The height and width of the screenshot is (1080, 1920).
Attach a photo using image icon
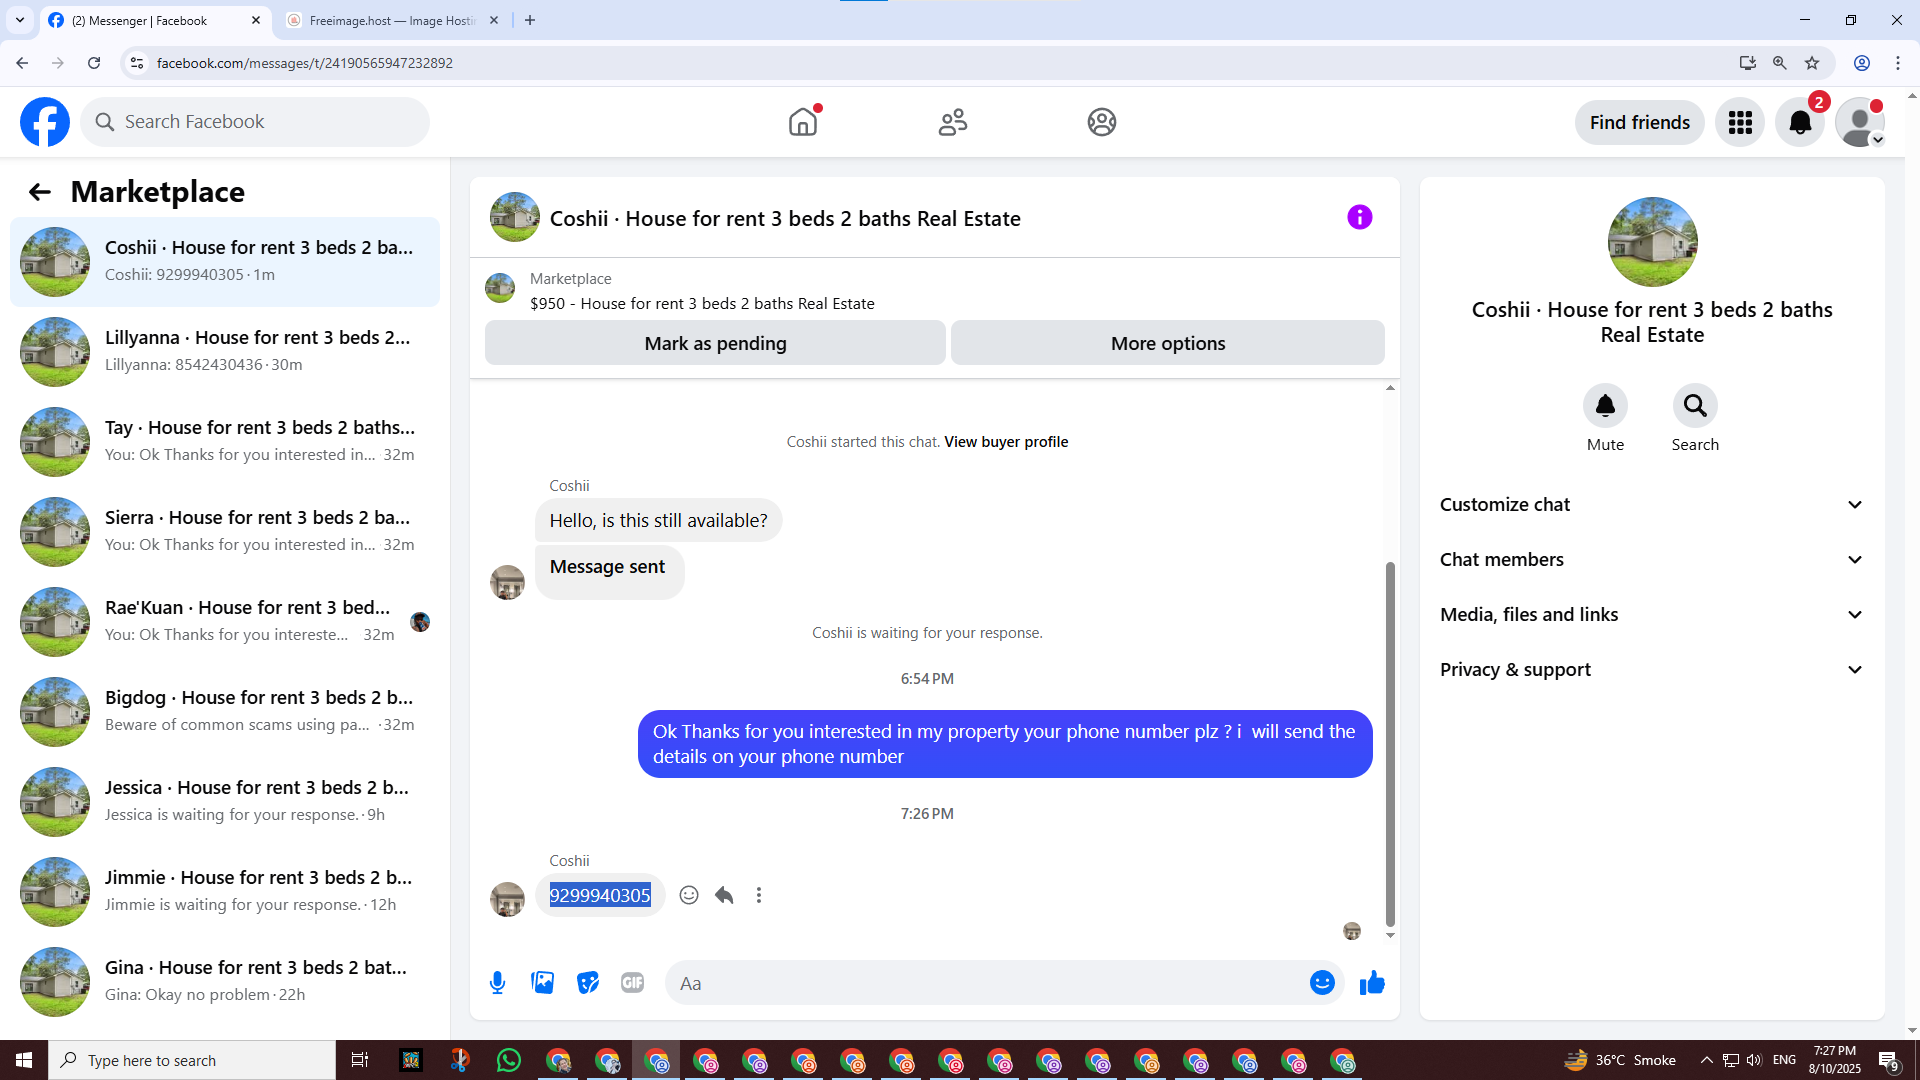point(542,983)
